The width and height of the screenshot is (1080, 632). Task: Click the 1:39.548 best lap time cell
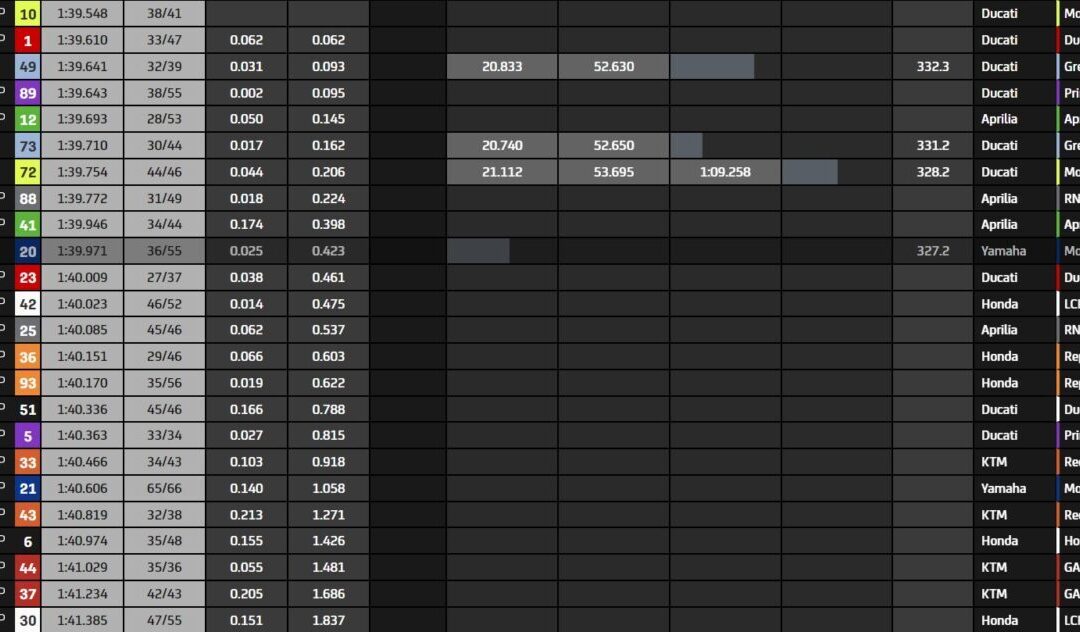(82, 14)
